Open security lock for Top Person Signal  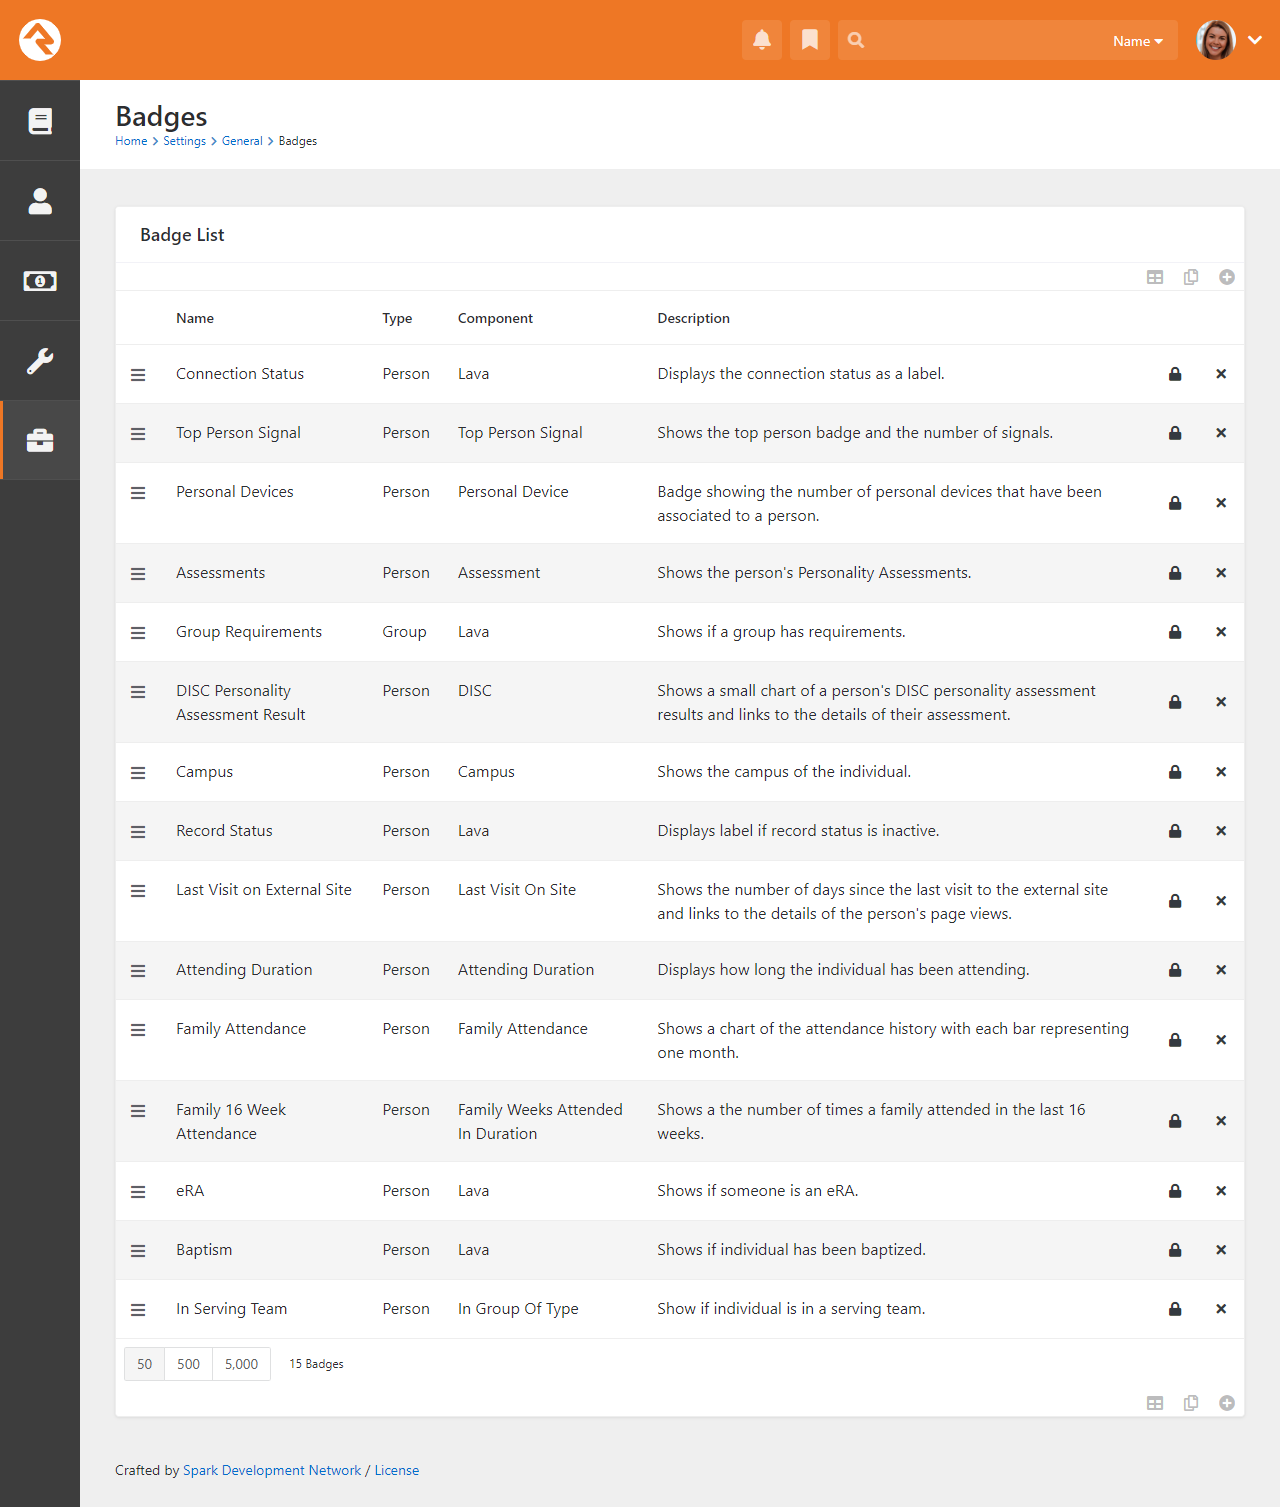(x=1175, y=433)
